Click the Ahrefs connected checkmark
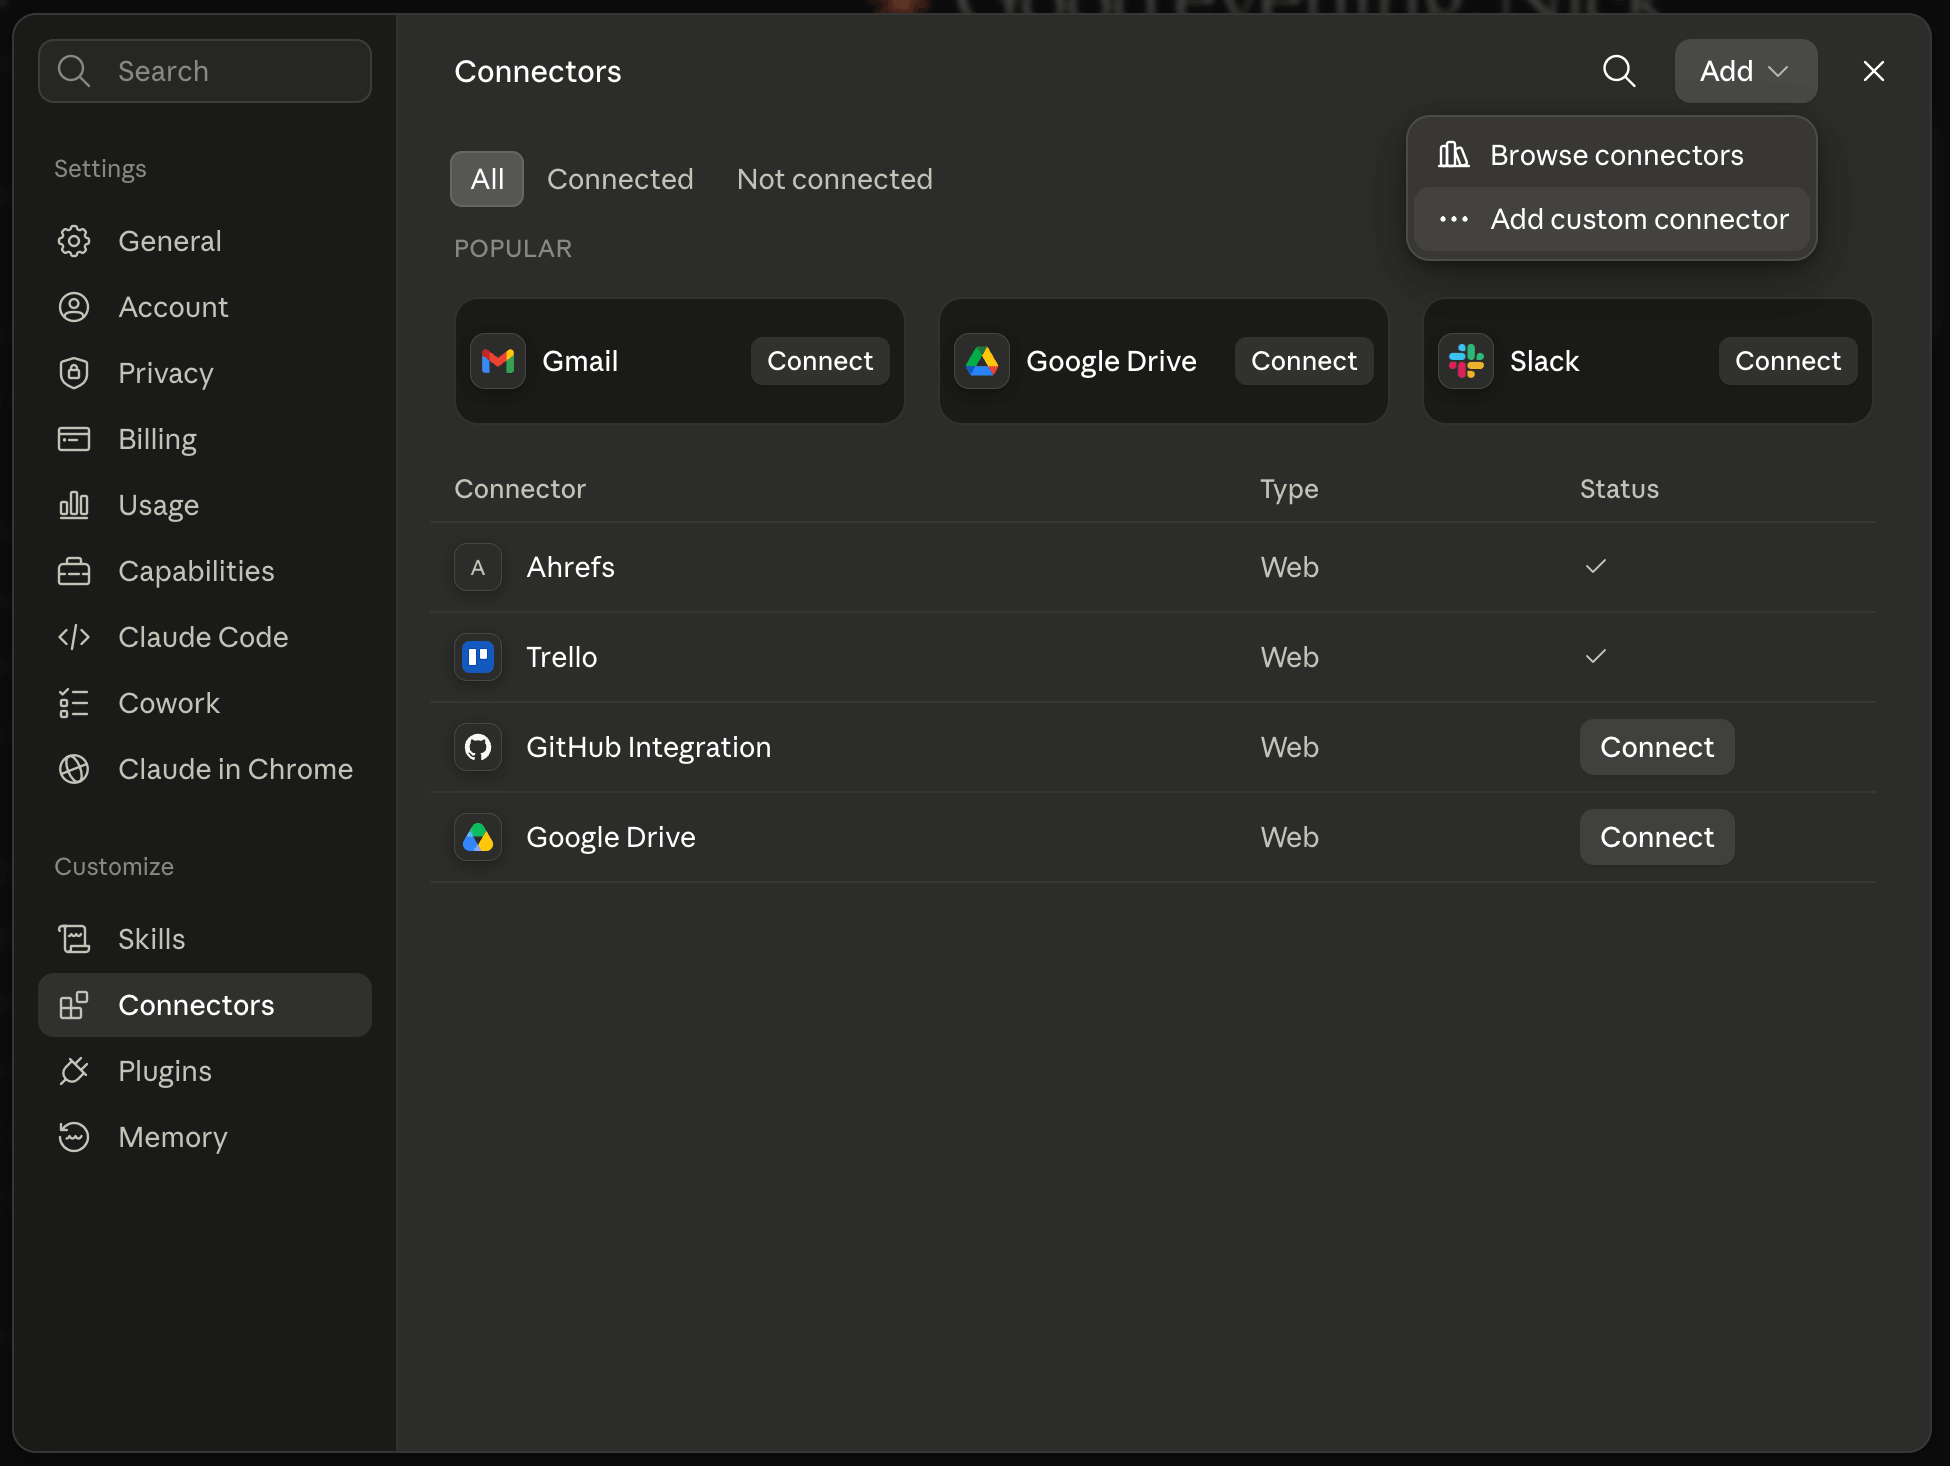The image size is (1950, 1466). tap(1596, 566)
